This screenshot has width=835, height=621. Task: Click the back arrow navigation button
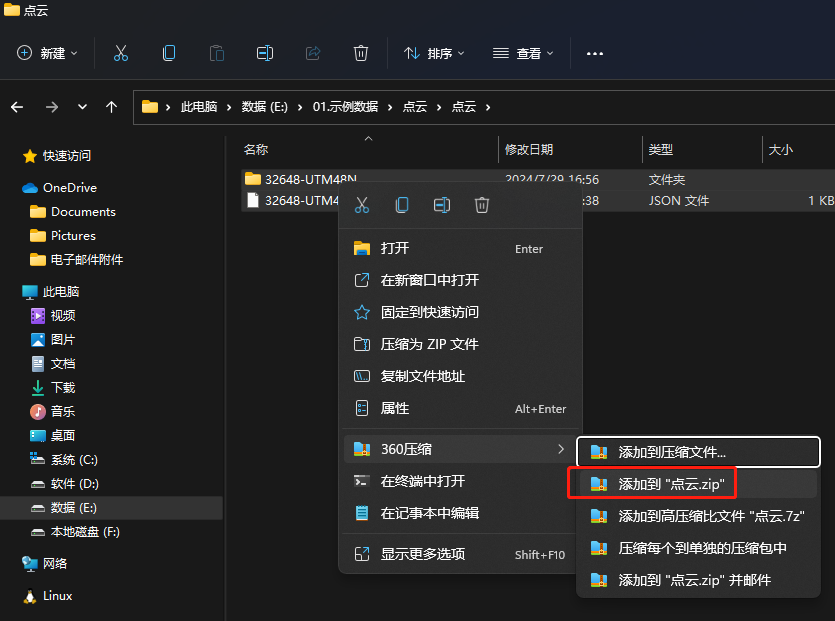[18, 107]
